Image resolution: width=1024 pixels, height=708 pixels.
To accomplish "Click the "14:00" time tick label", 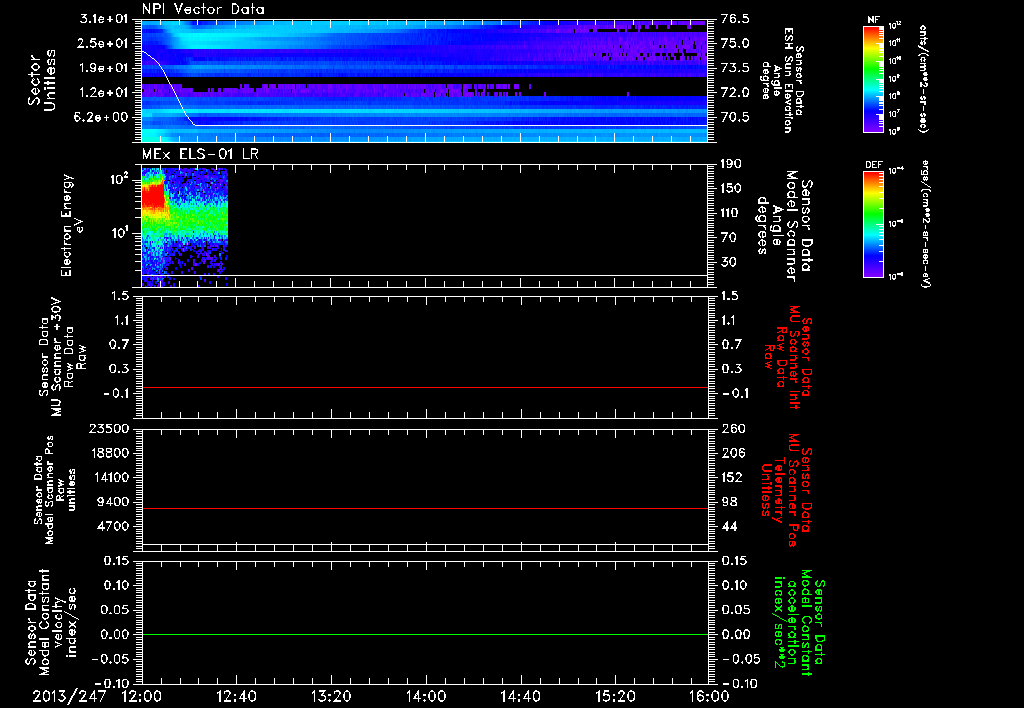I will (426, 696).
